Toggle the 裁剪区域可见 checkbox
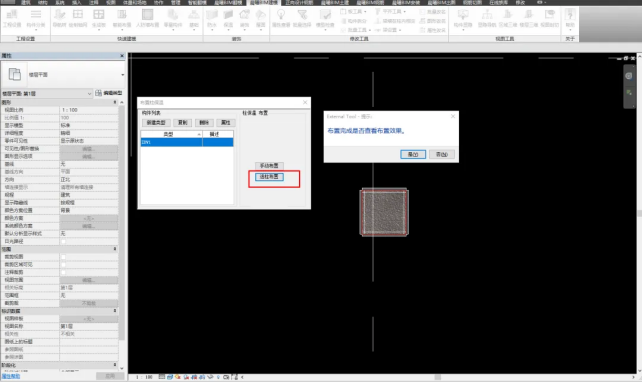 pos(63,264)
